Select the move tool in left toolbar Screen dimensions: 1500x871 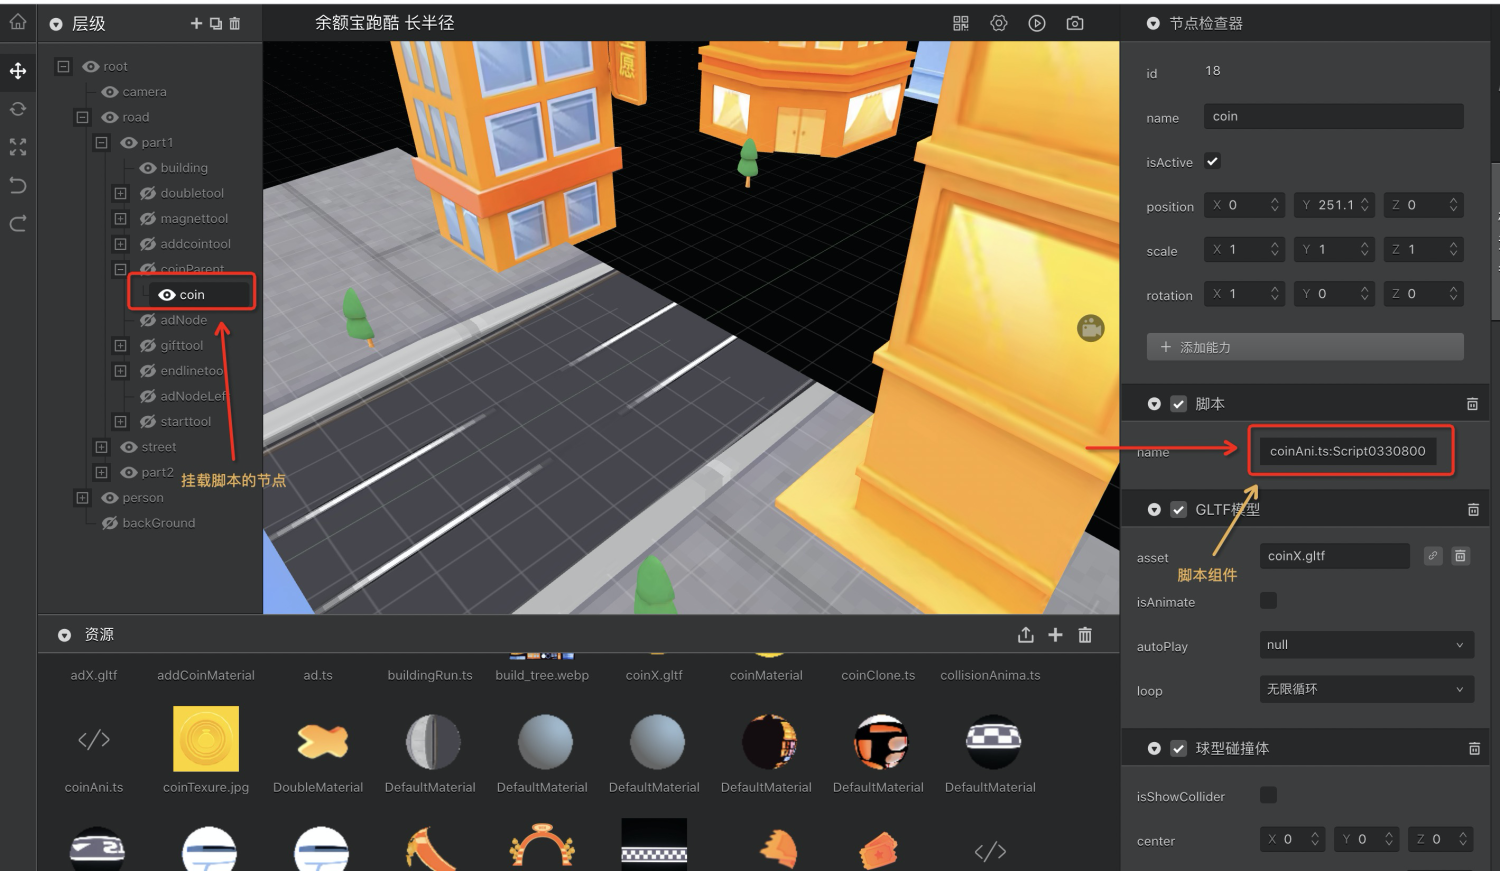tap(18, 71)
